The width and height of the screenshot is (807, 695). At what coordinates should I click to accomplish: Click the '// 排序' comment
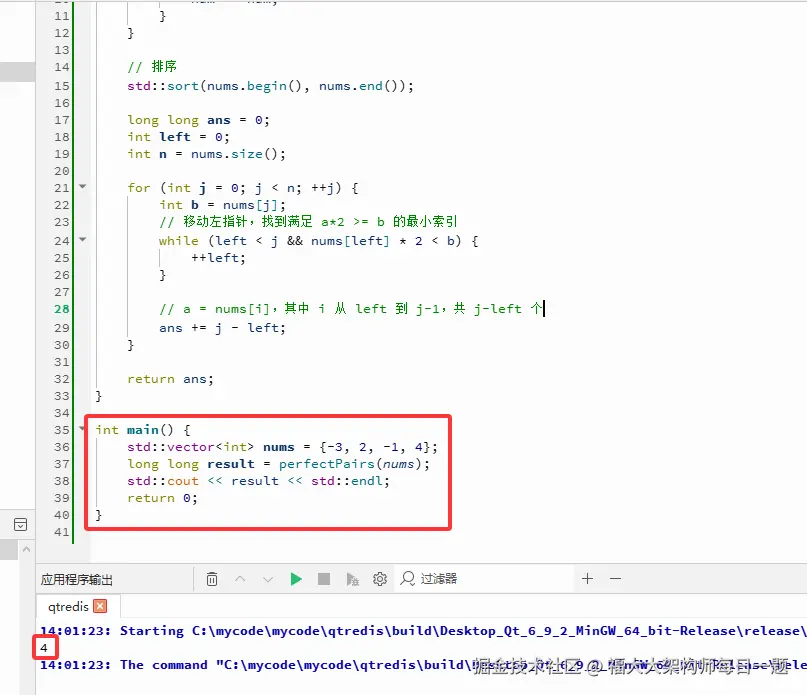[152, 66]
